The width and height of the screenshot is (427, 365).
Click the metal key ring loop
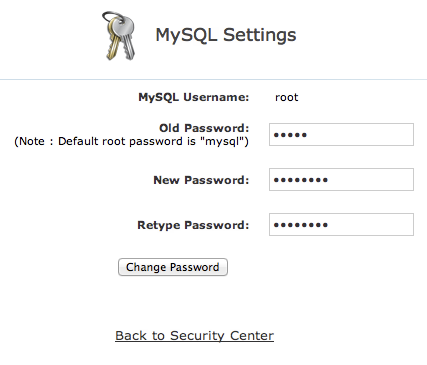(111, 17)
